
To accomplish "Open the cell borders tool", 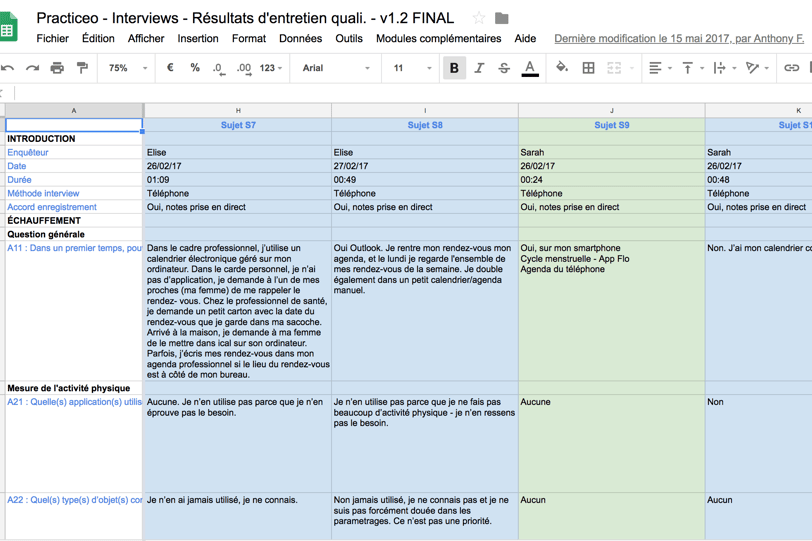I will pos(588,68).
